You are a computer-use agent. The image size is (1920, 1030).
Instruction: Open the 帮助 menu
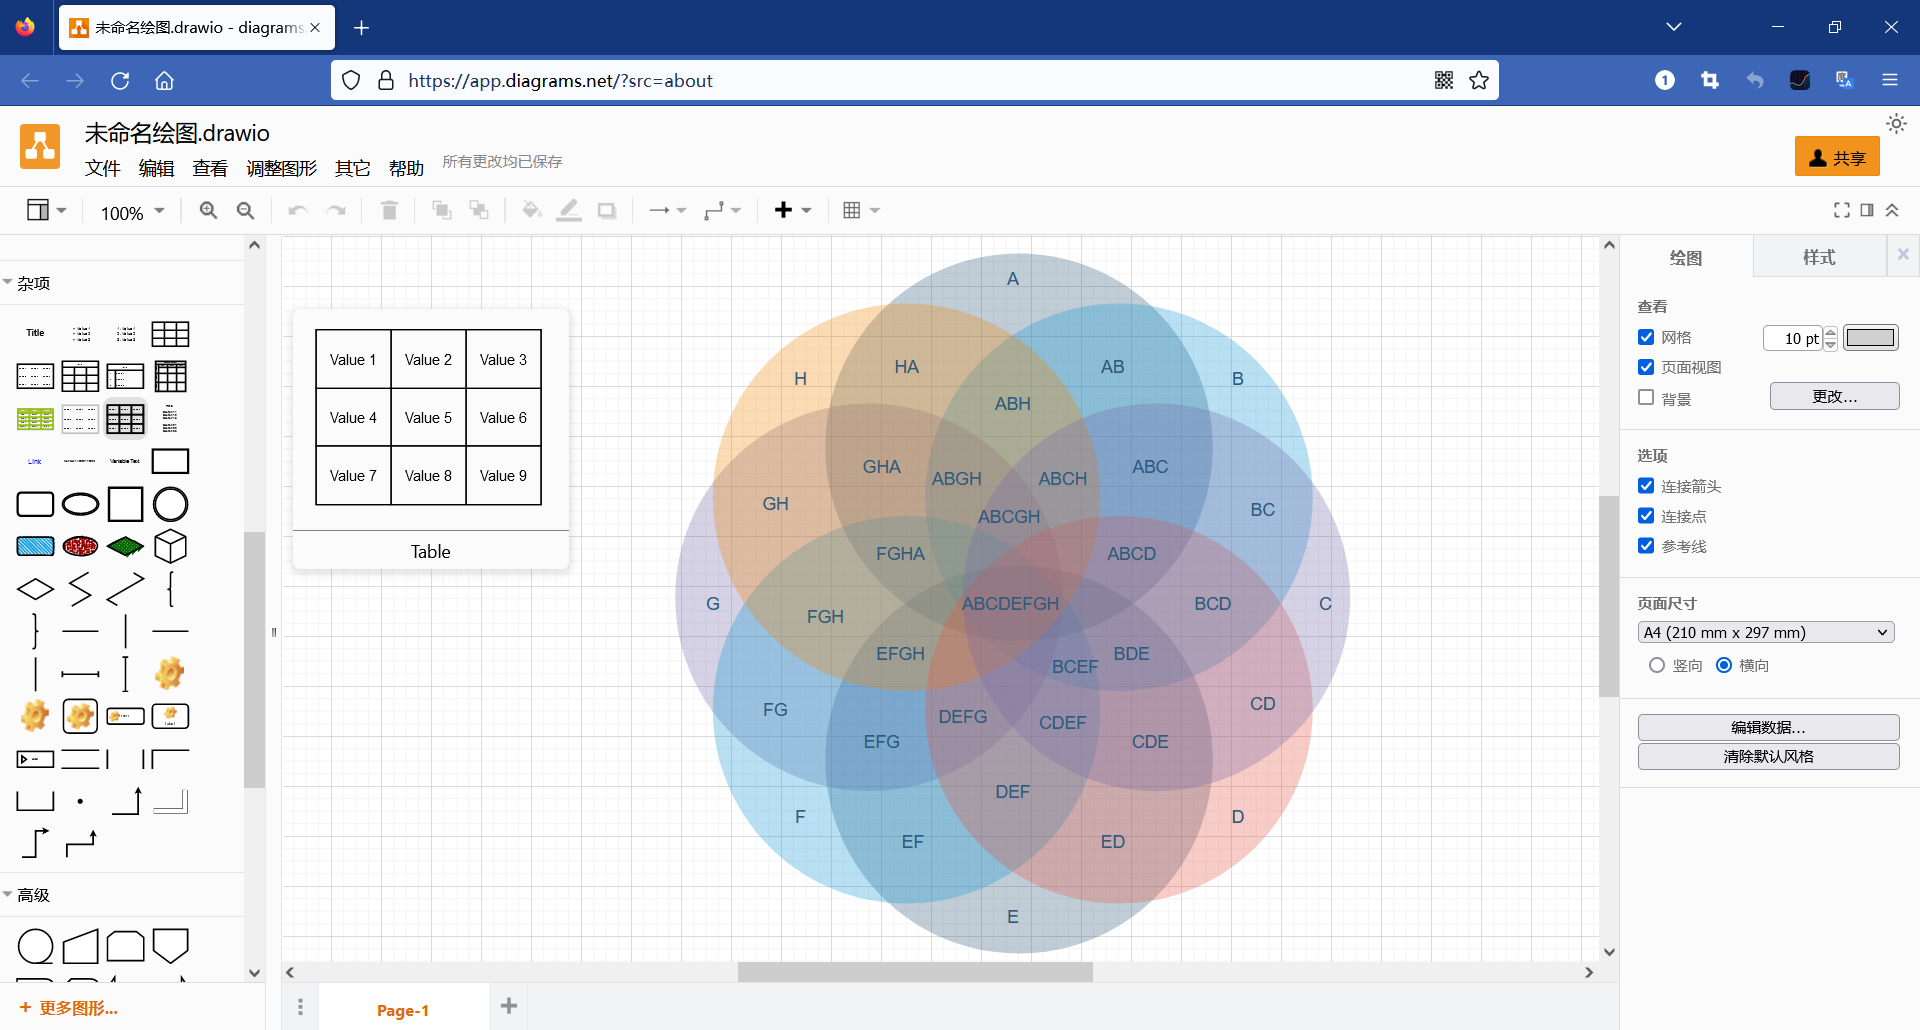click(406, 168)
